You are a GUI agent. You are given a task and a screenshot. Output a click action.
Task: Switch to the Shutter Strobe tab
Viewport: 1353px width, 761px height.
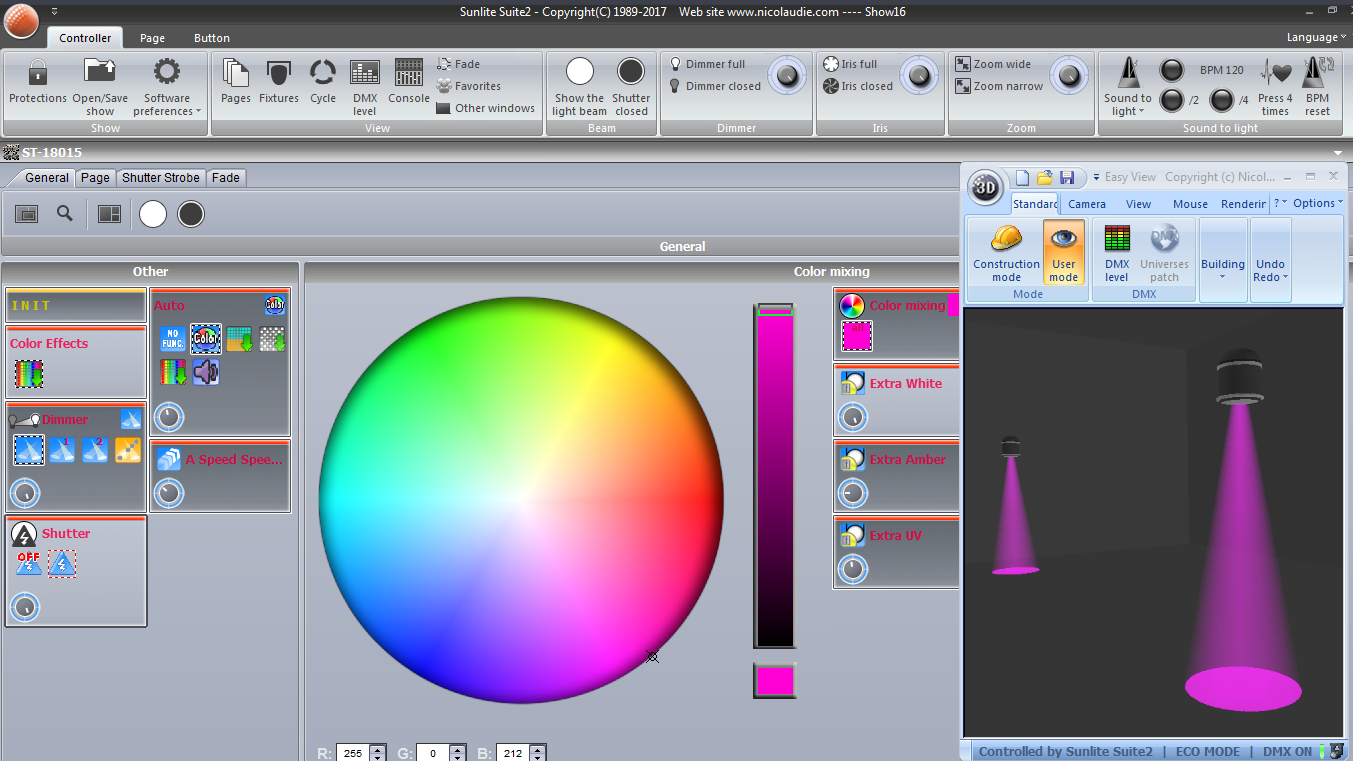tap(161, 177)
